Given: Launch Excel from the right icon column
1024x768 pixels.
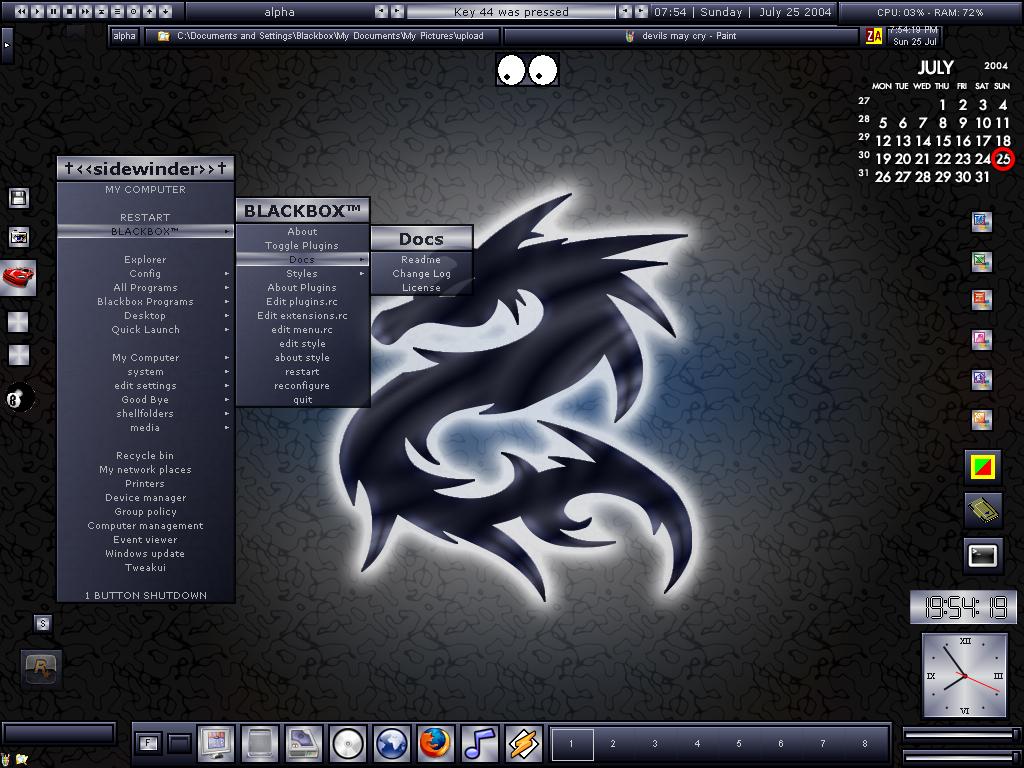Looking at the screenshot, I should (x=982, y=261).
